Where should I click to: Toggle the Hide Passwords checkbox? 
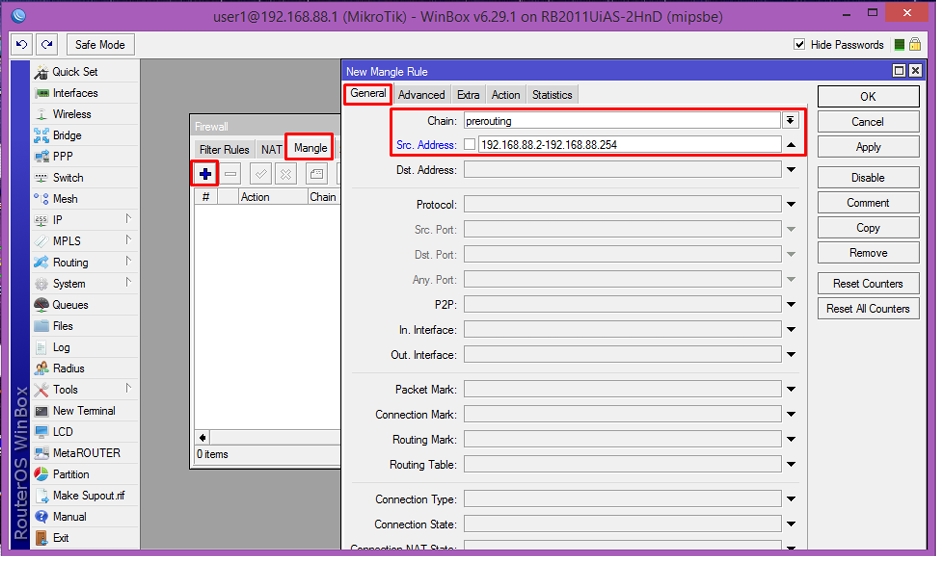point(800,44)
